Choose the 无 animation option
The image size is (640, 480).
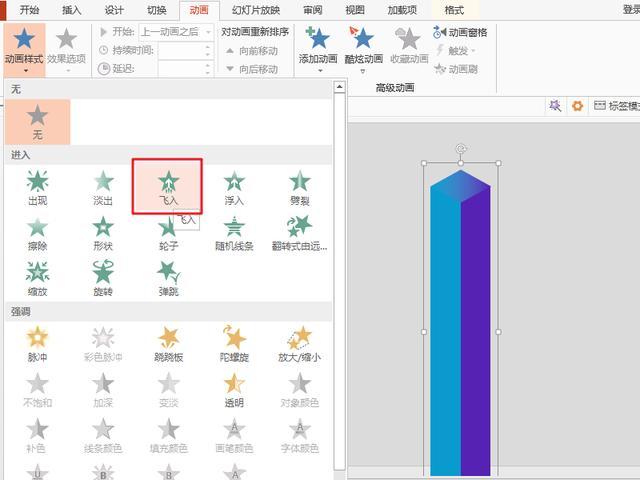38,122
